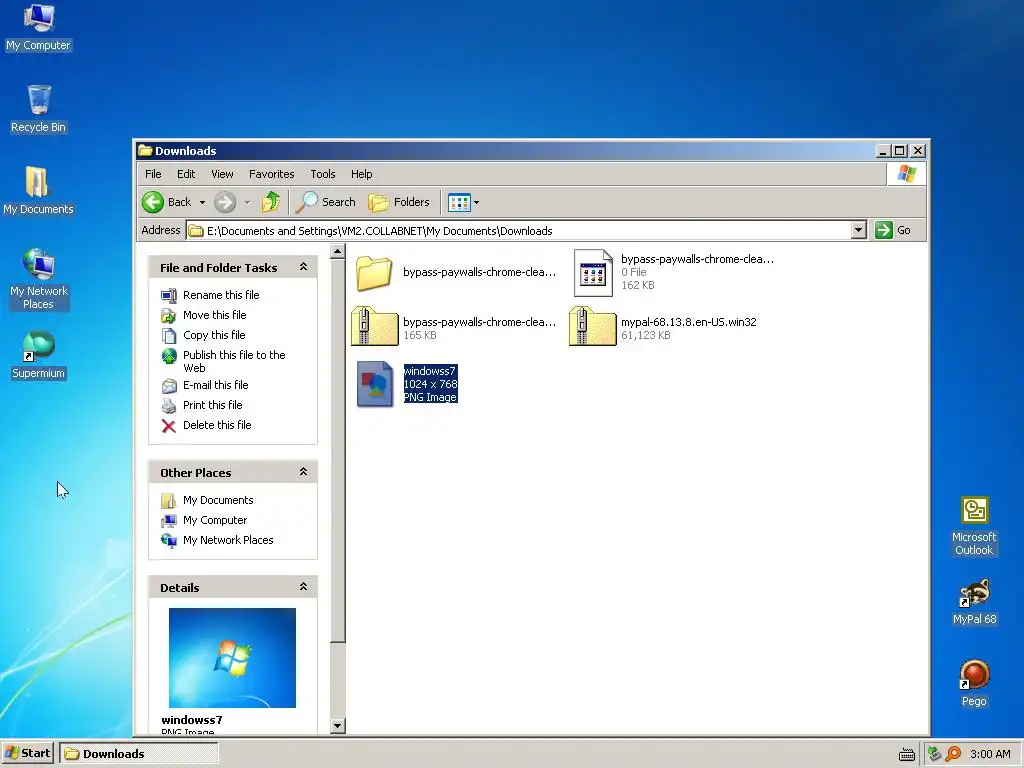Click into the Address path field
The width and height of the screenshot is (1024, 768).
(519, 230)
